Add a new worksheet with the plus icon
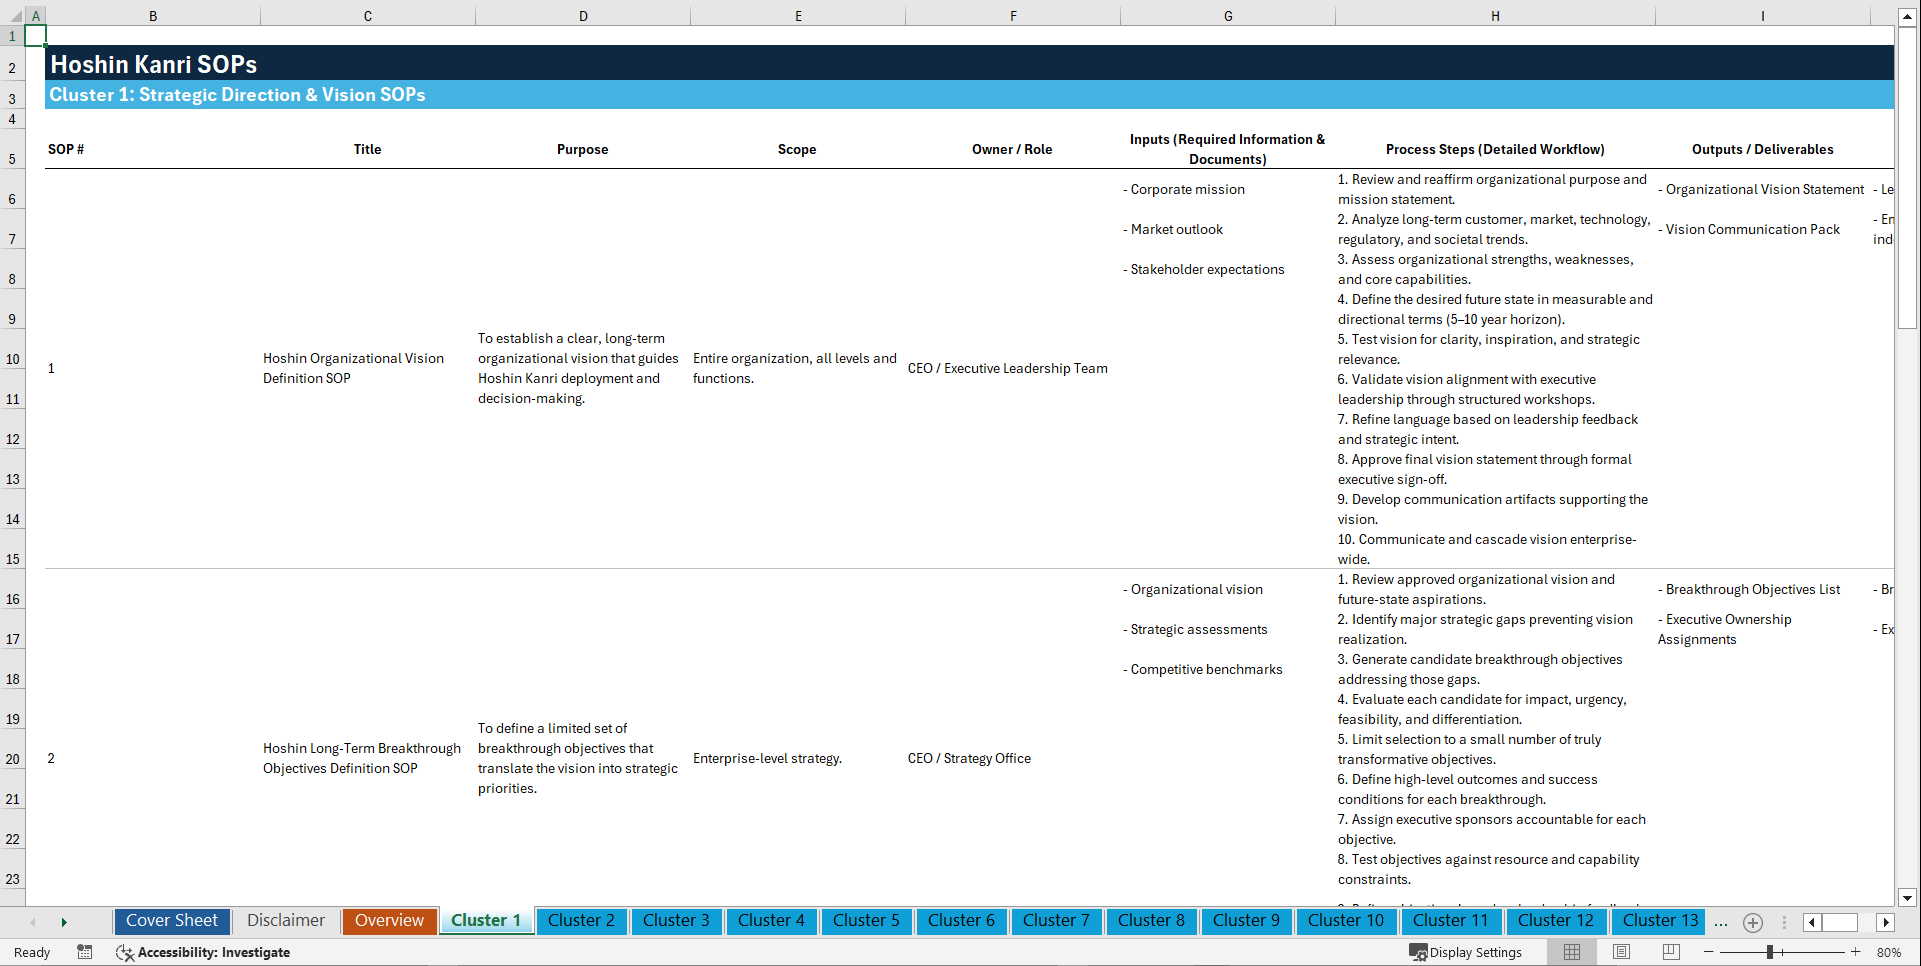Image resolution: width=1921 pixels, height=966 pixels. (1752, 922)
